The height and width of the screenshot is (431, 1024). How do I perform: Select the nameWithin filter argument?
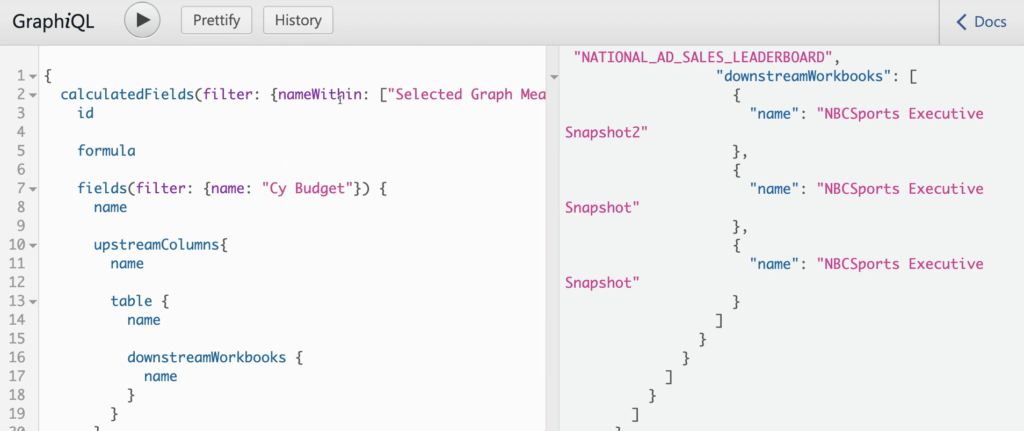tap(320, 95)
